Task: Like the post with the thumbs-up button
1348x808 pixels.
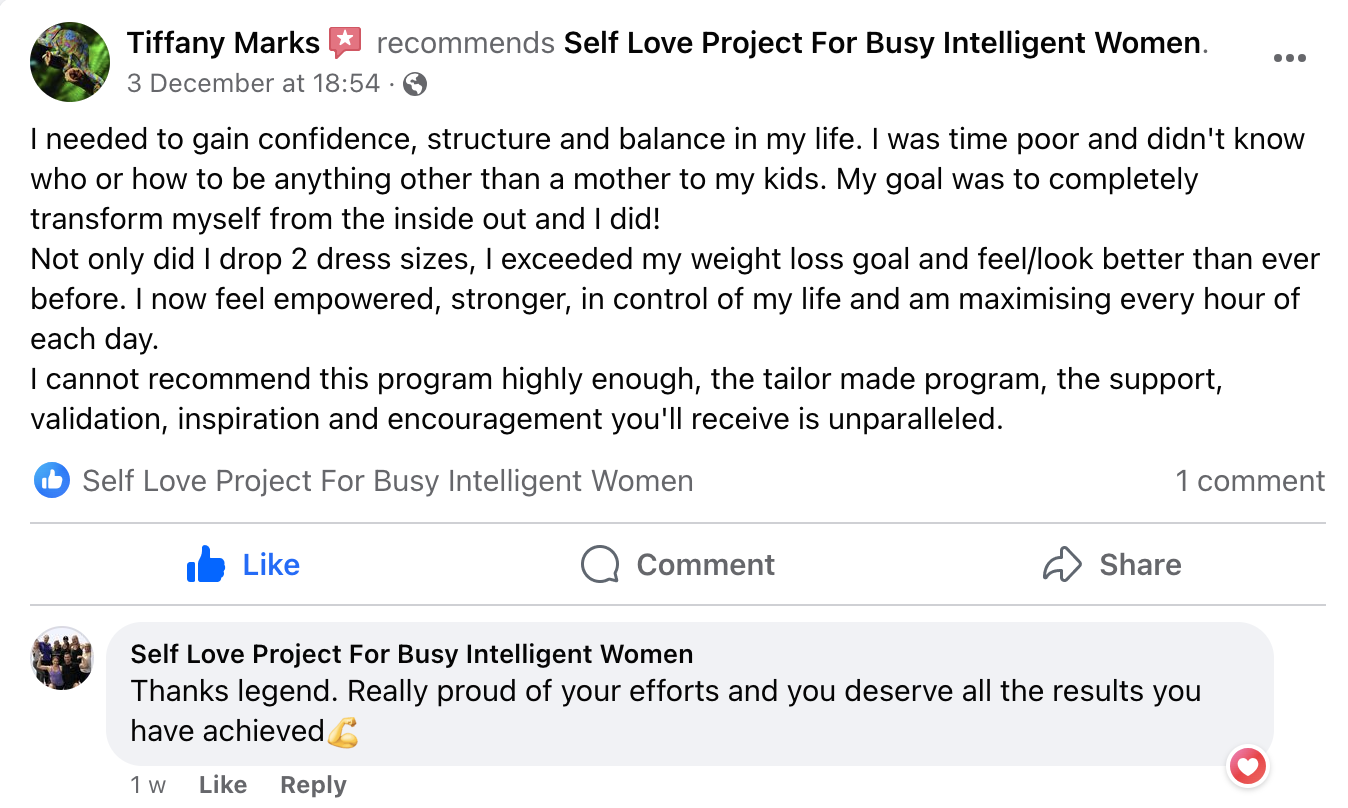Action: [244, 565]
